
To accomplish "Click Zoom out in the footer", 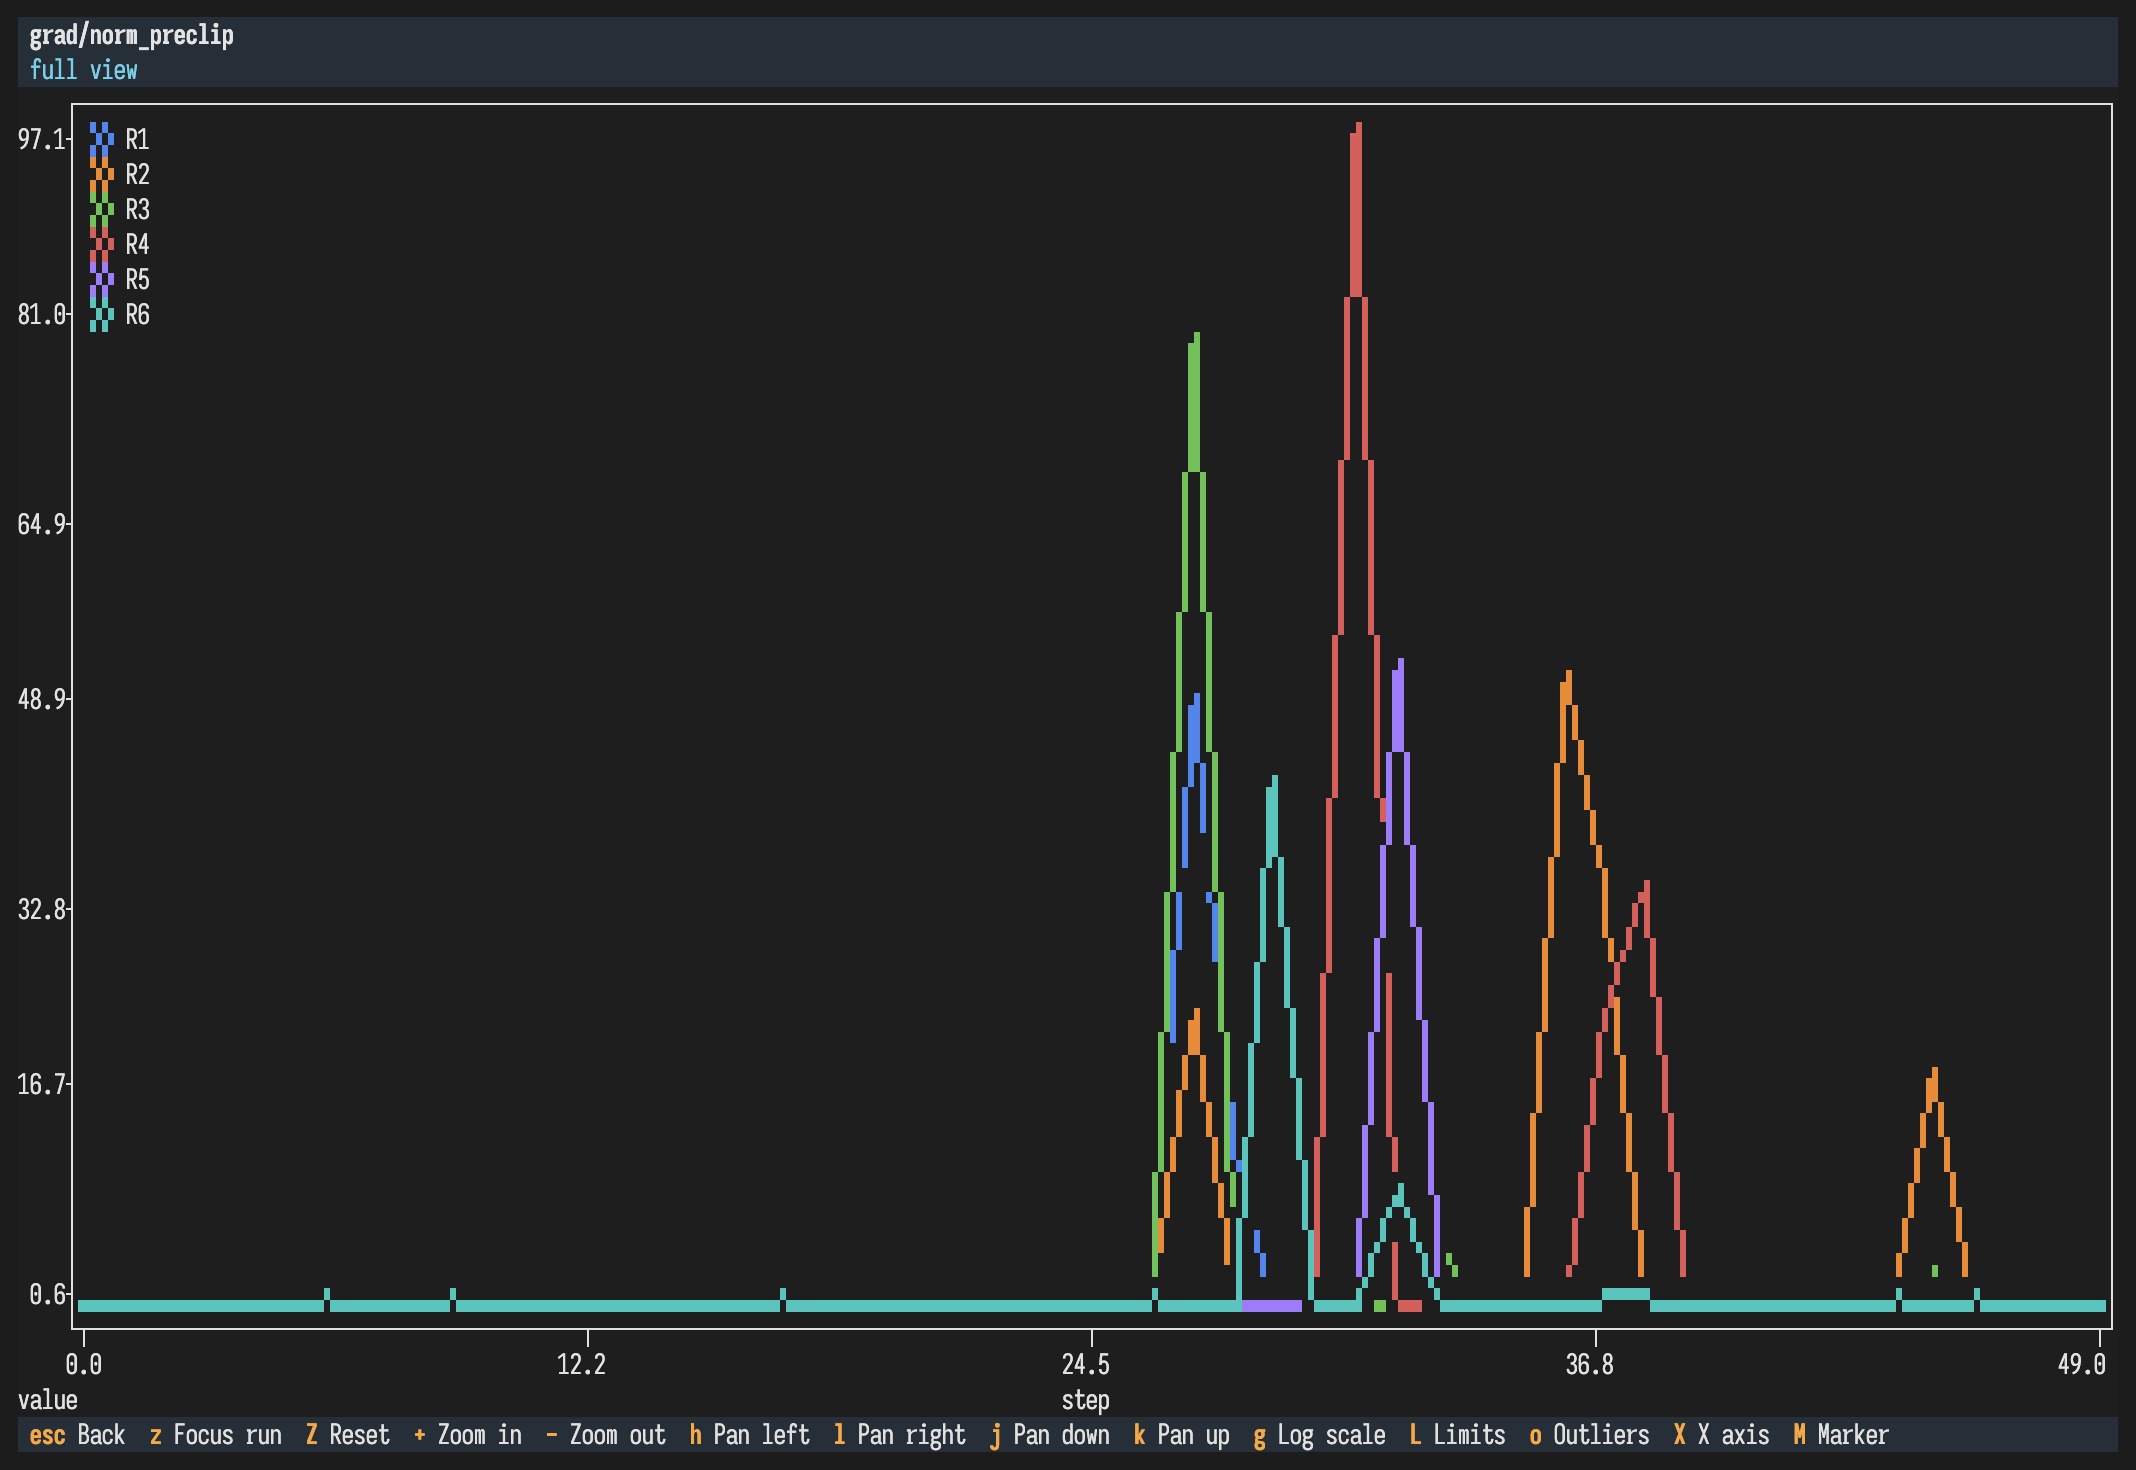I will 605,1435.
